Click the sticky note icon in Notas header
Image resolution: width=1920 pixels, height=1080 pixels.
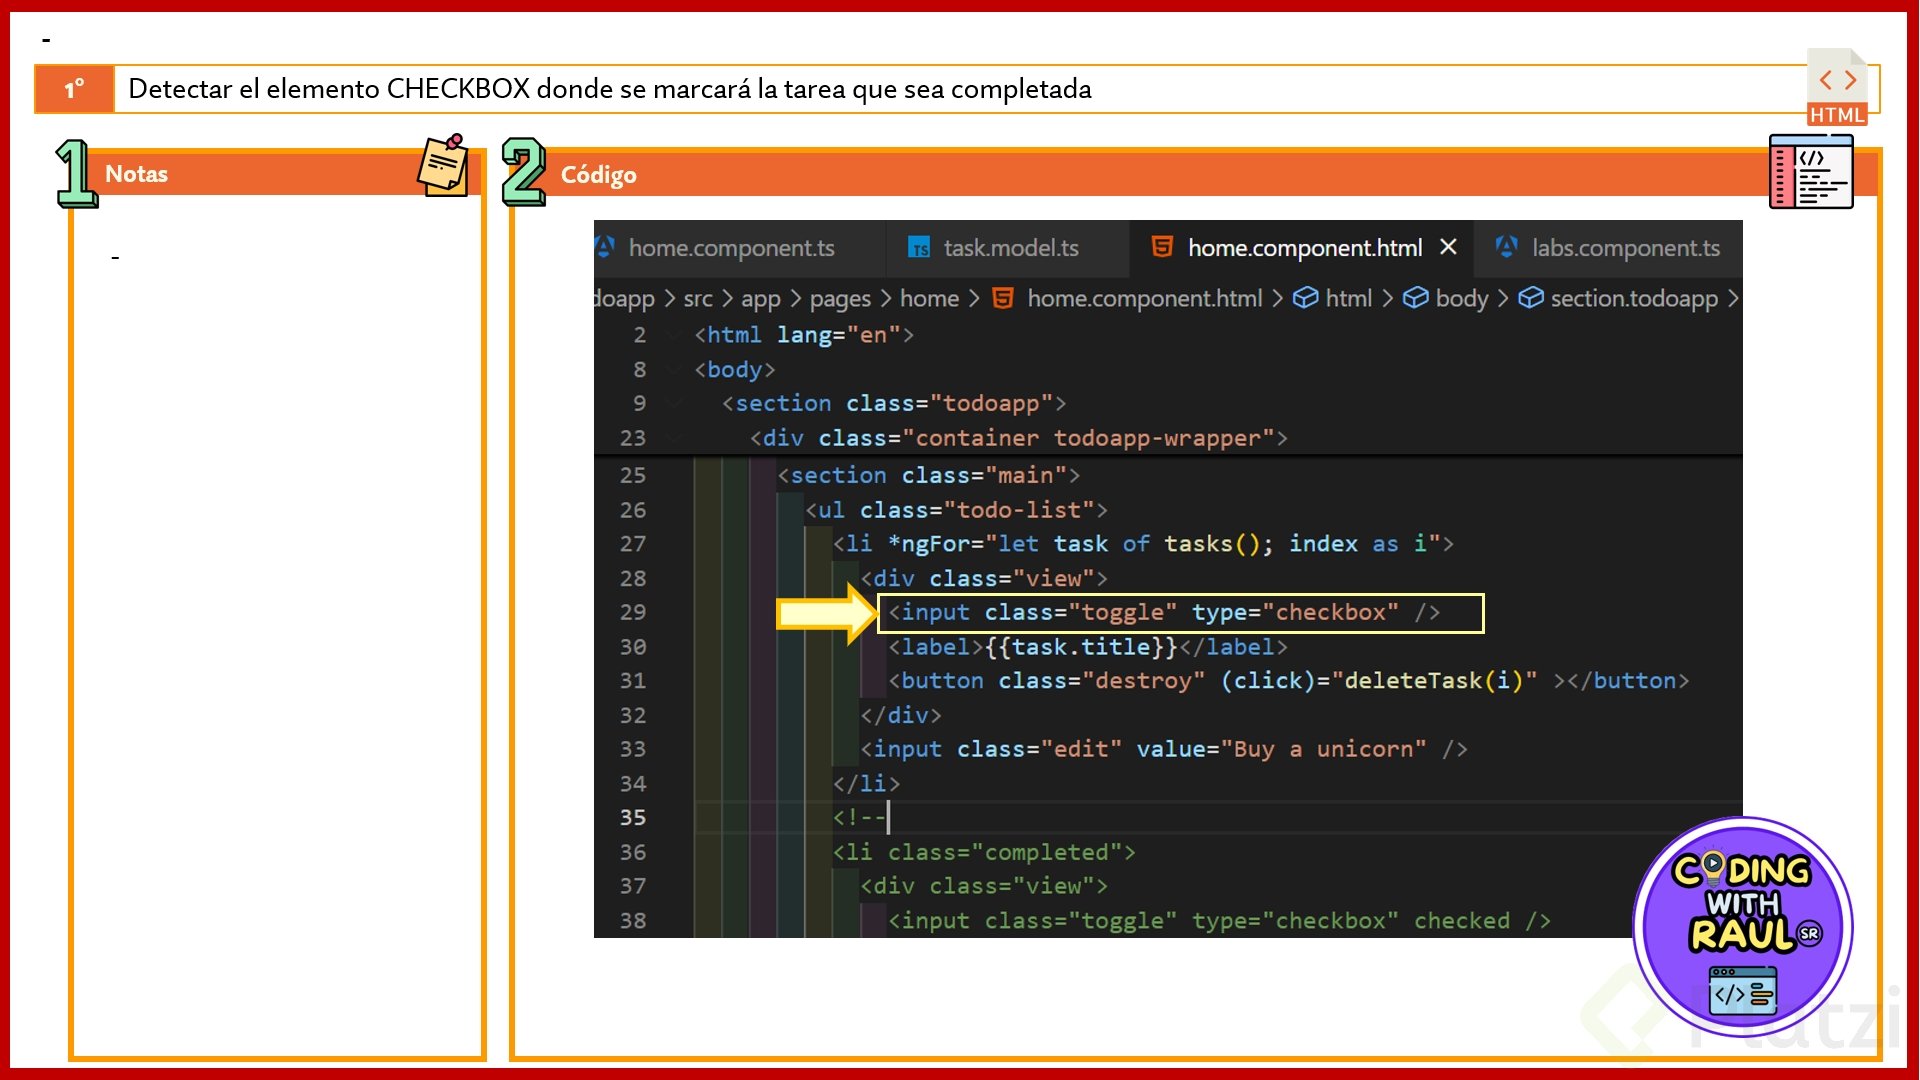click(x=443, y=166)
